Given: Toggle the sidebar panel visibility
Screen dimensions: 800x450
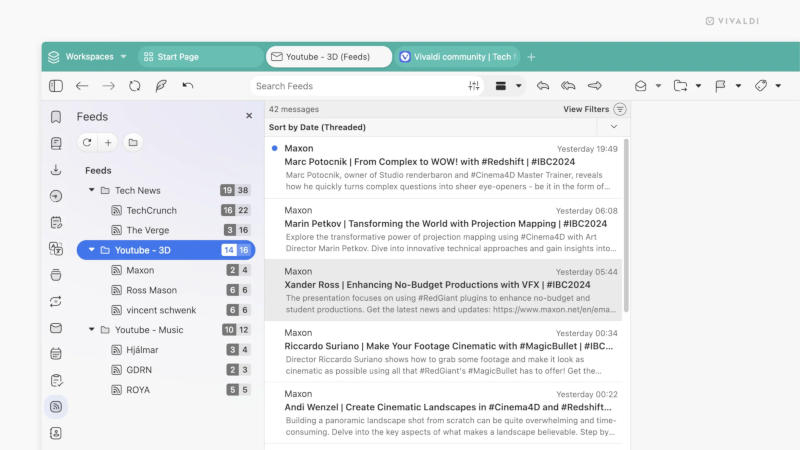Looking at the screenshot, I should coord(56,86).
